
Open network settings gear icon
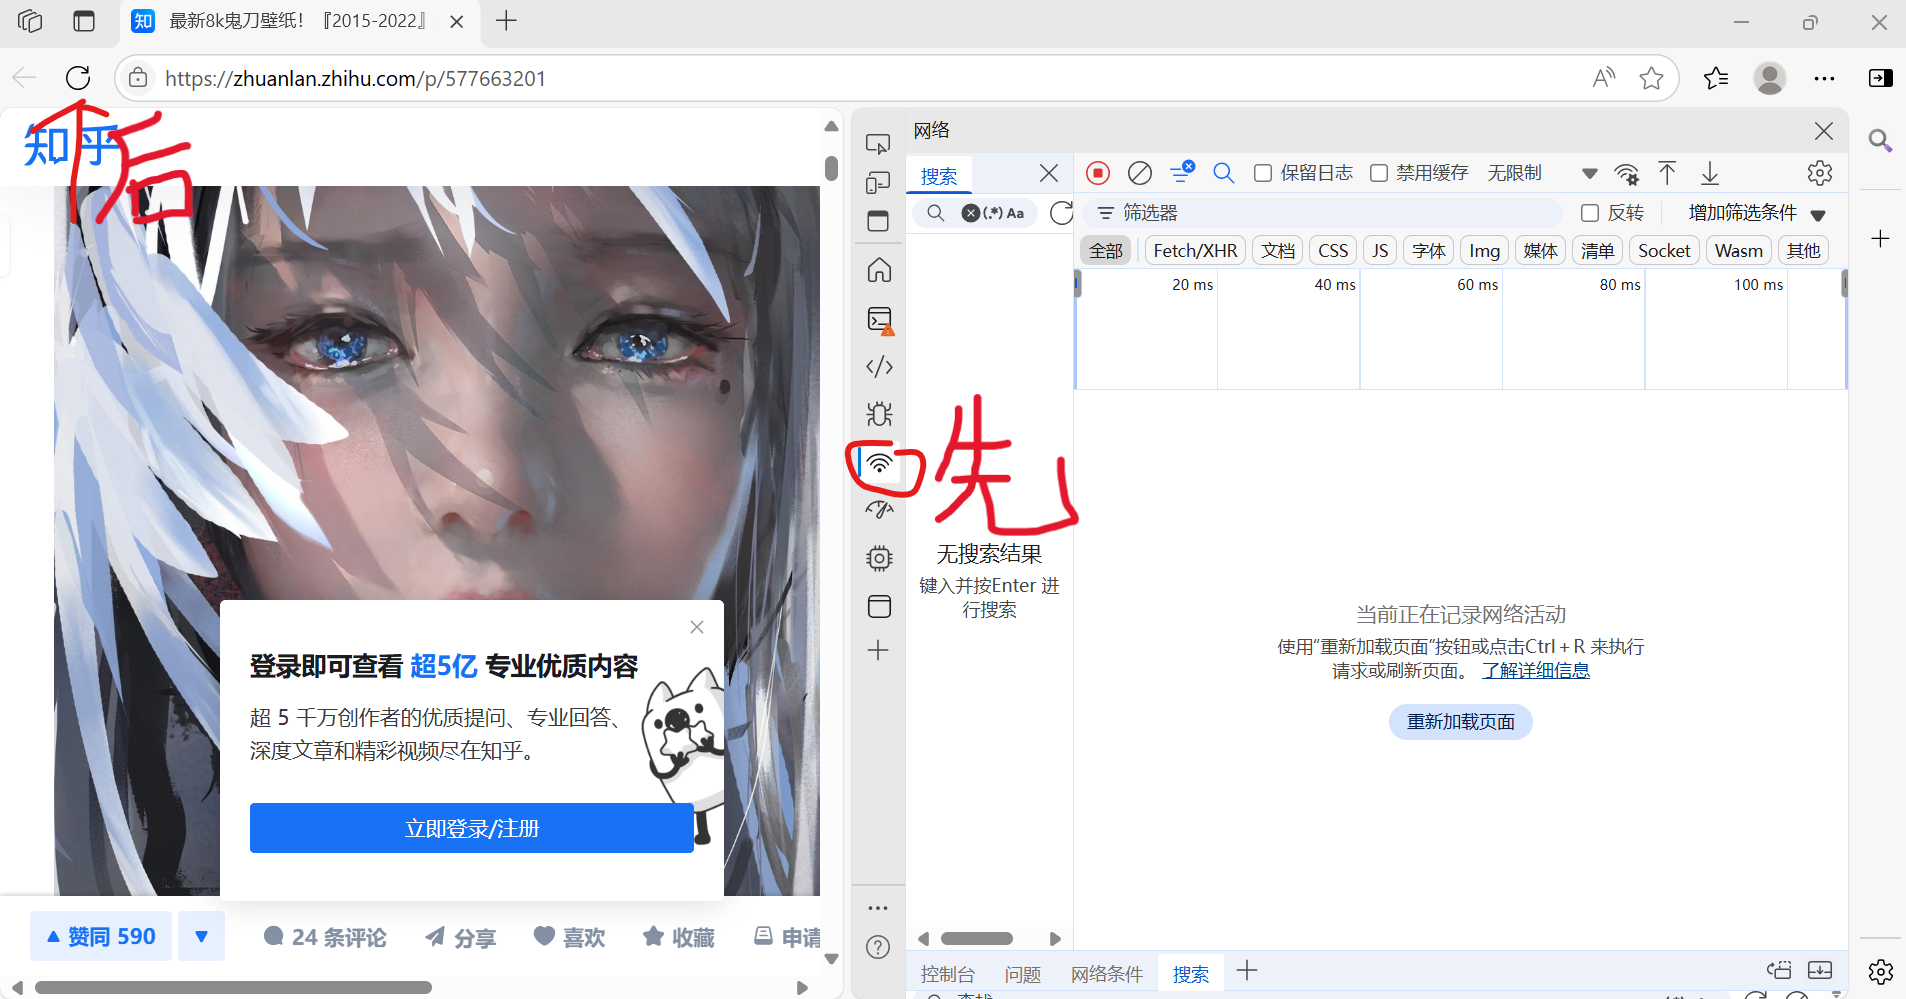pyautogui.click(x=1820, y=173)
